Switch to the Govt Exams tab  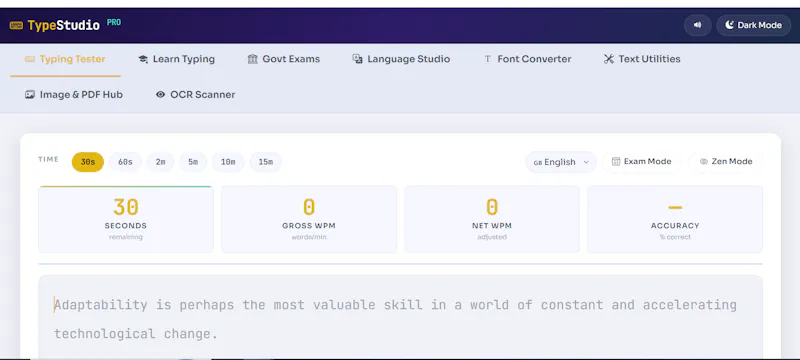pyautogui.click(x=284, y=59)
